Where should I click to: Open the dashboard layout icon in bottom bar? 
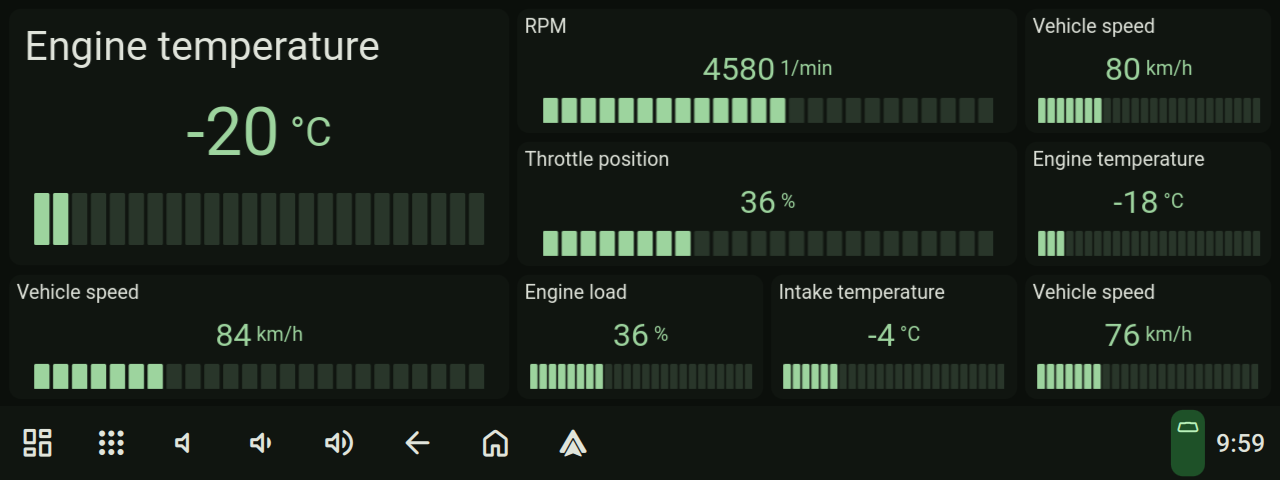(38, 443)
